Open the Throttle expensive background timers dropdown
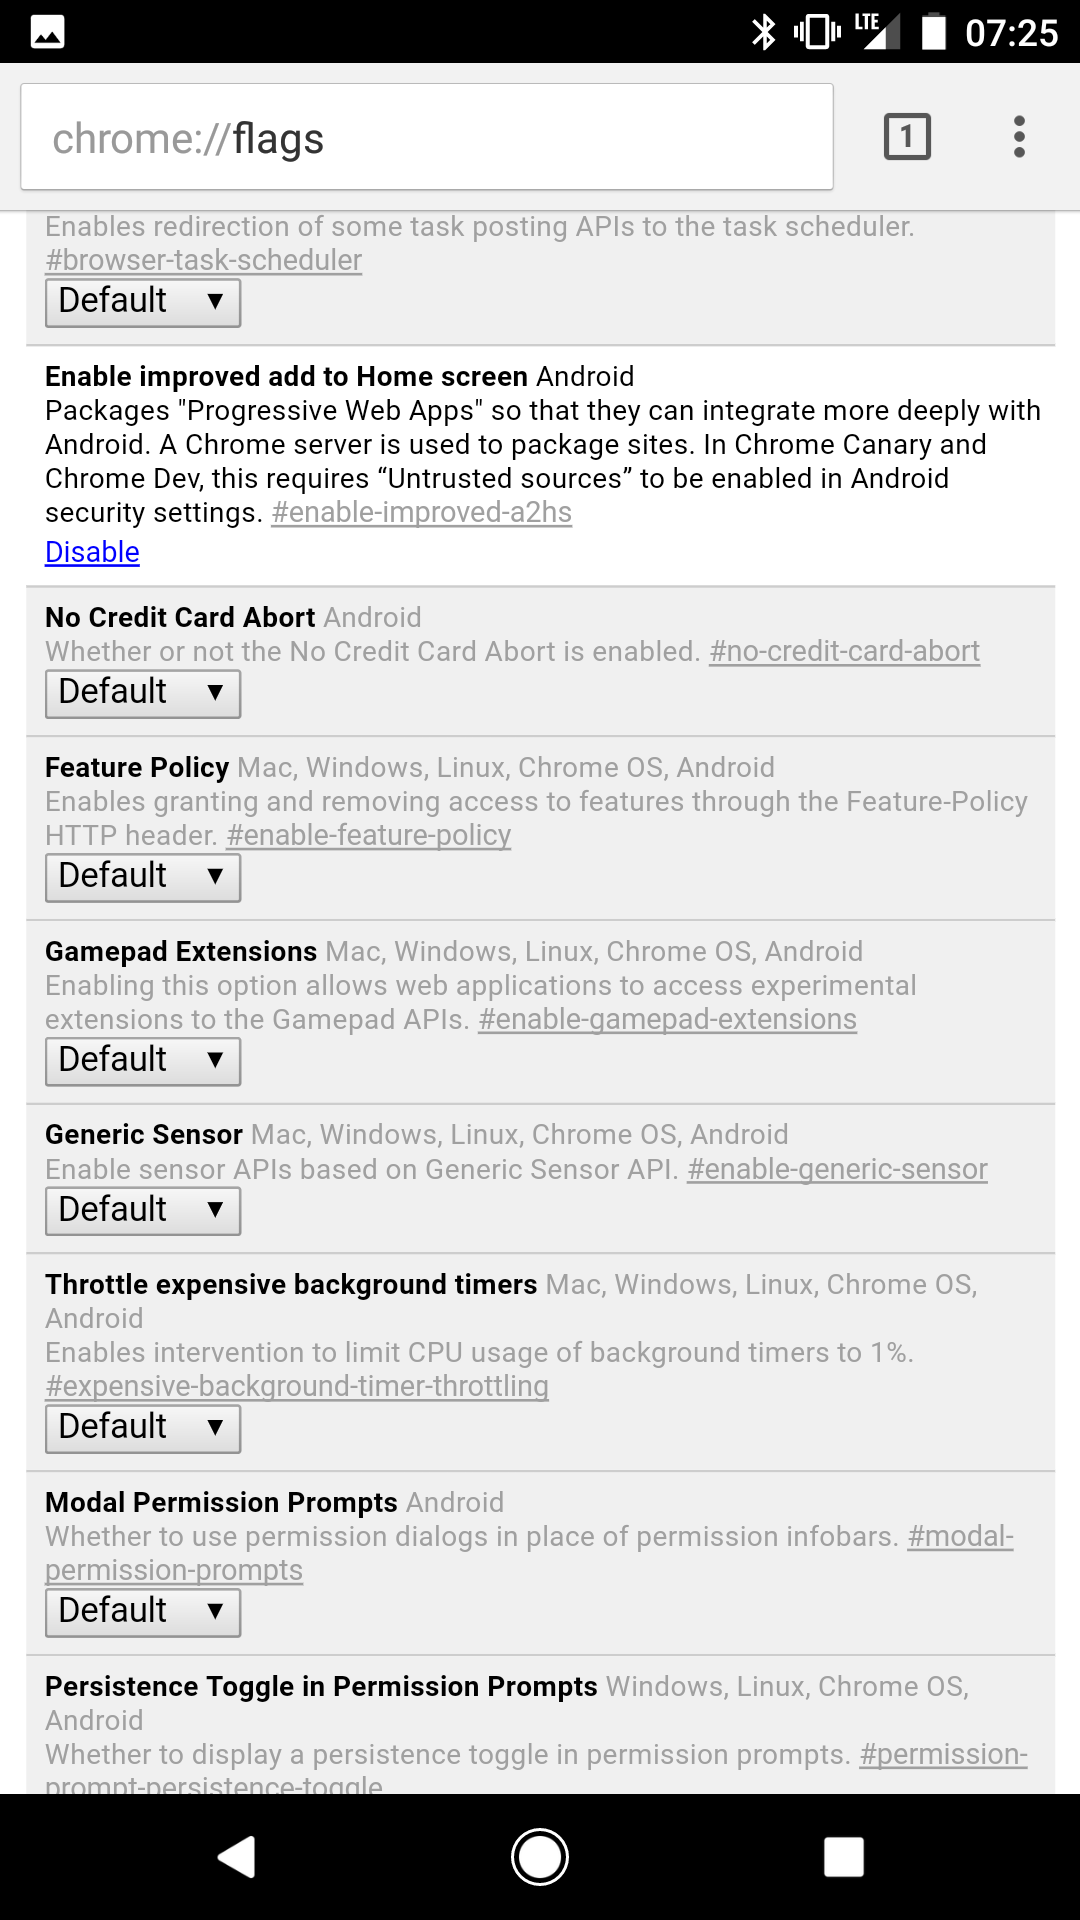The height and width of the screenshot is (1920, 1080). (143, 1428)
